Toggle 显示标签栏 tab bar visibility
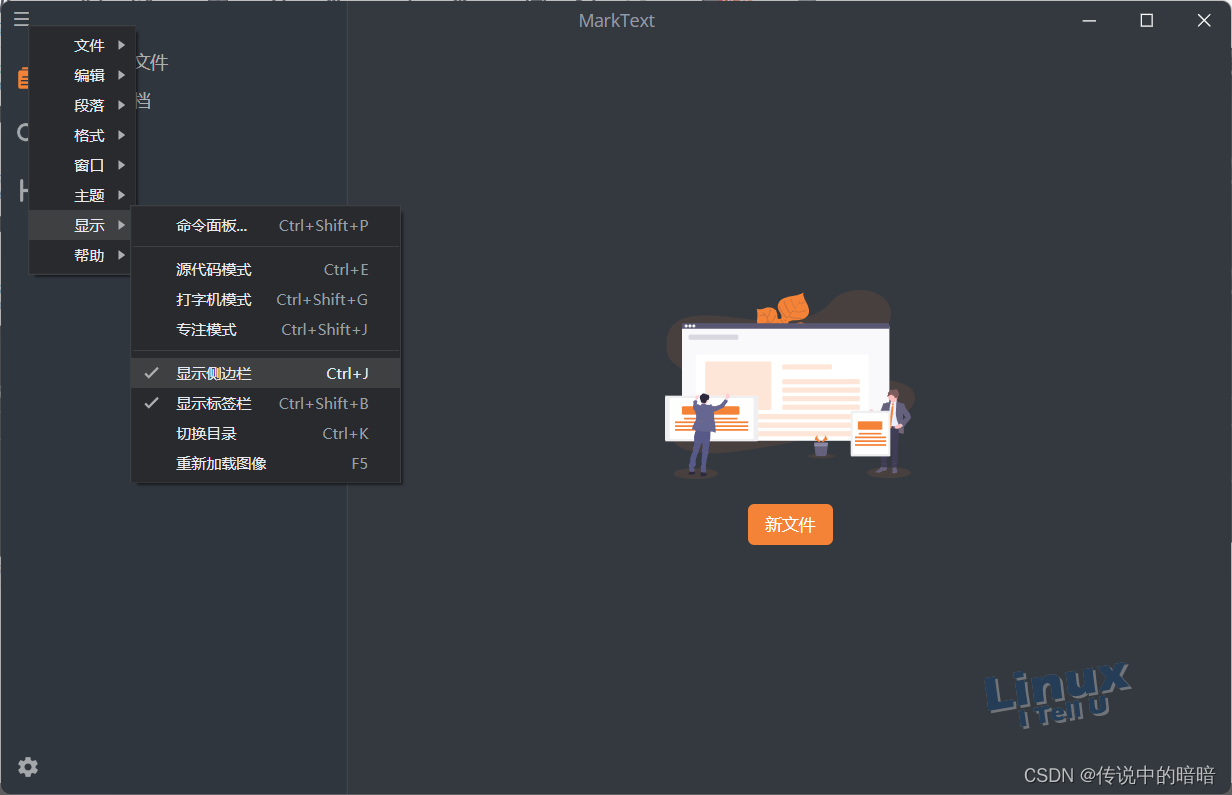Screen dimensions: 1232x795 (x=266, y=403)
